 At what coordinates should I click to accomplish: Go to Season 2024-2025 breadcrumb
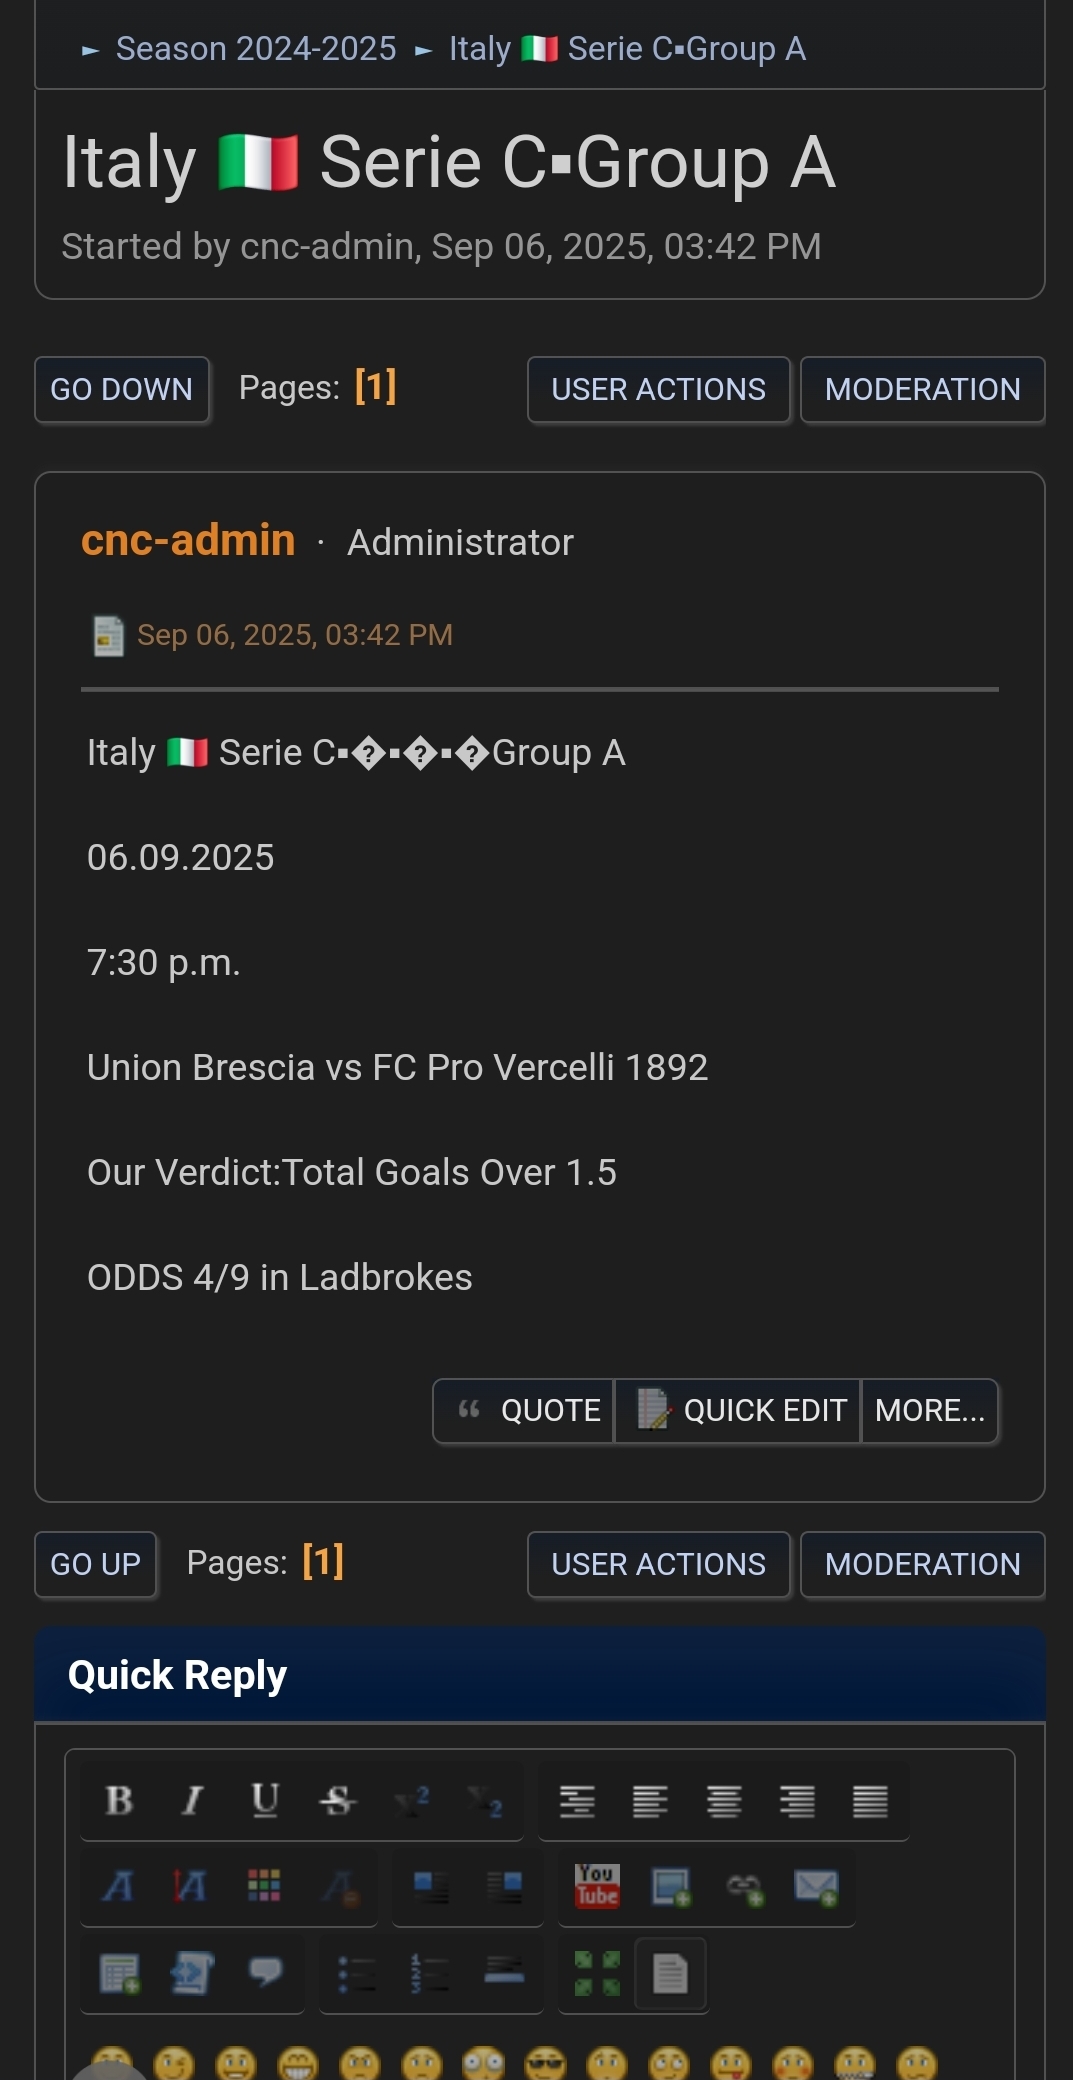256,48
